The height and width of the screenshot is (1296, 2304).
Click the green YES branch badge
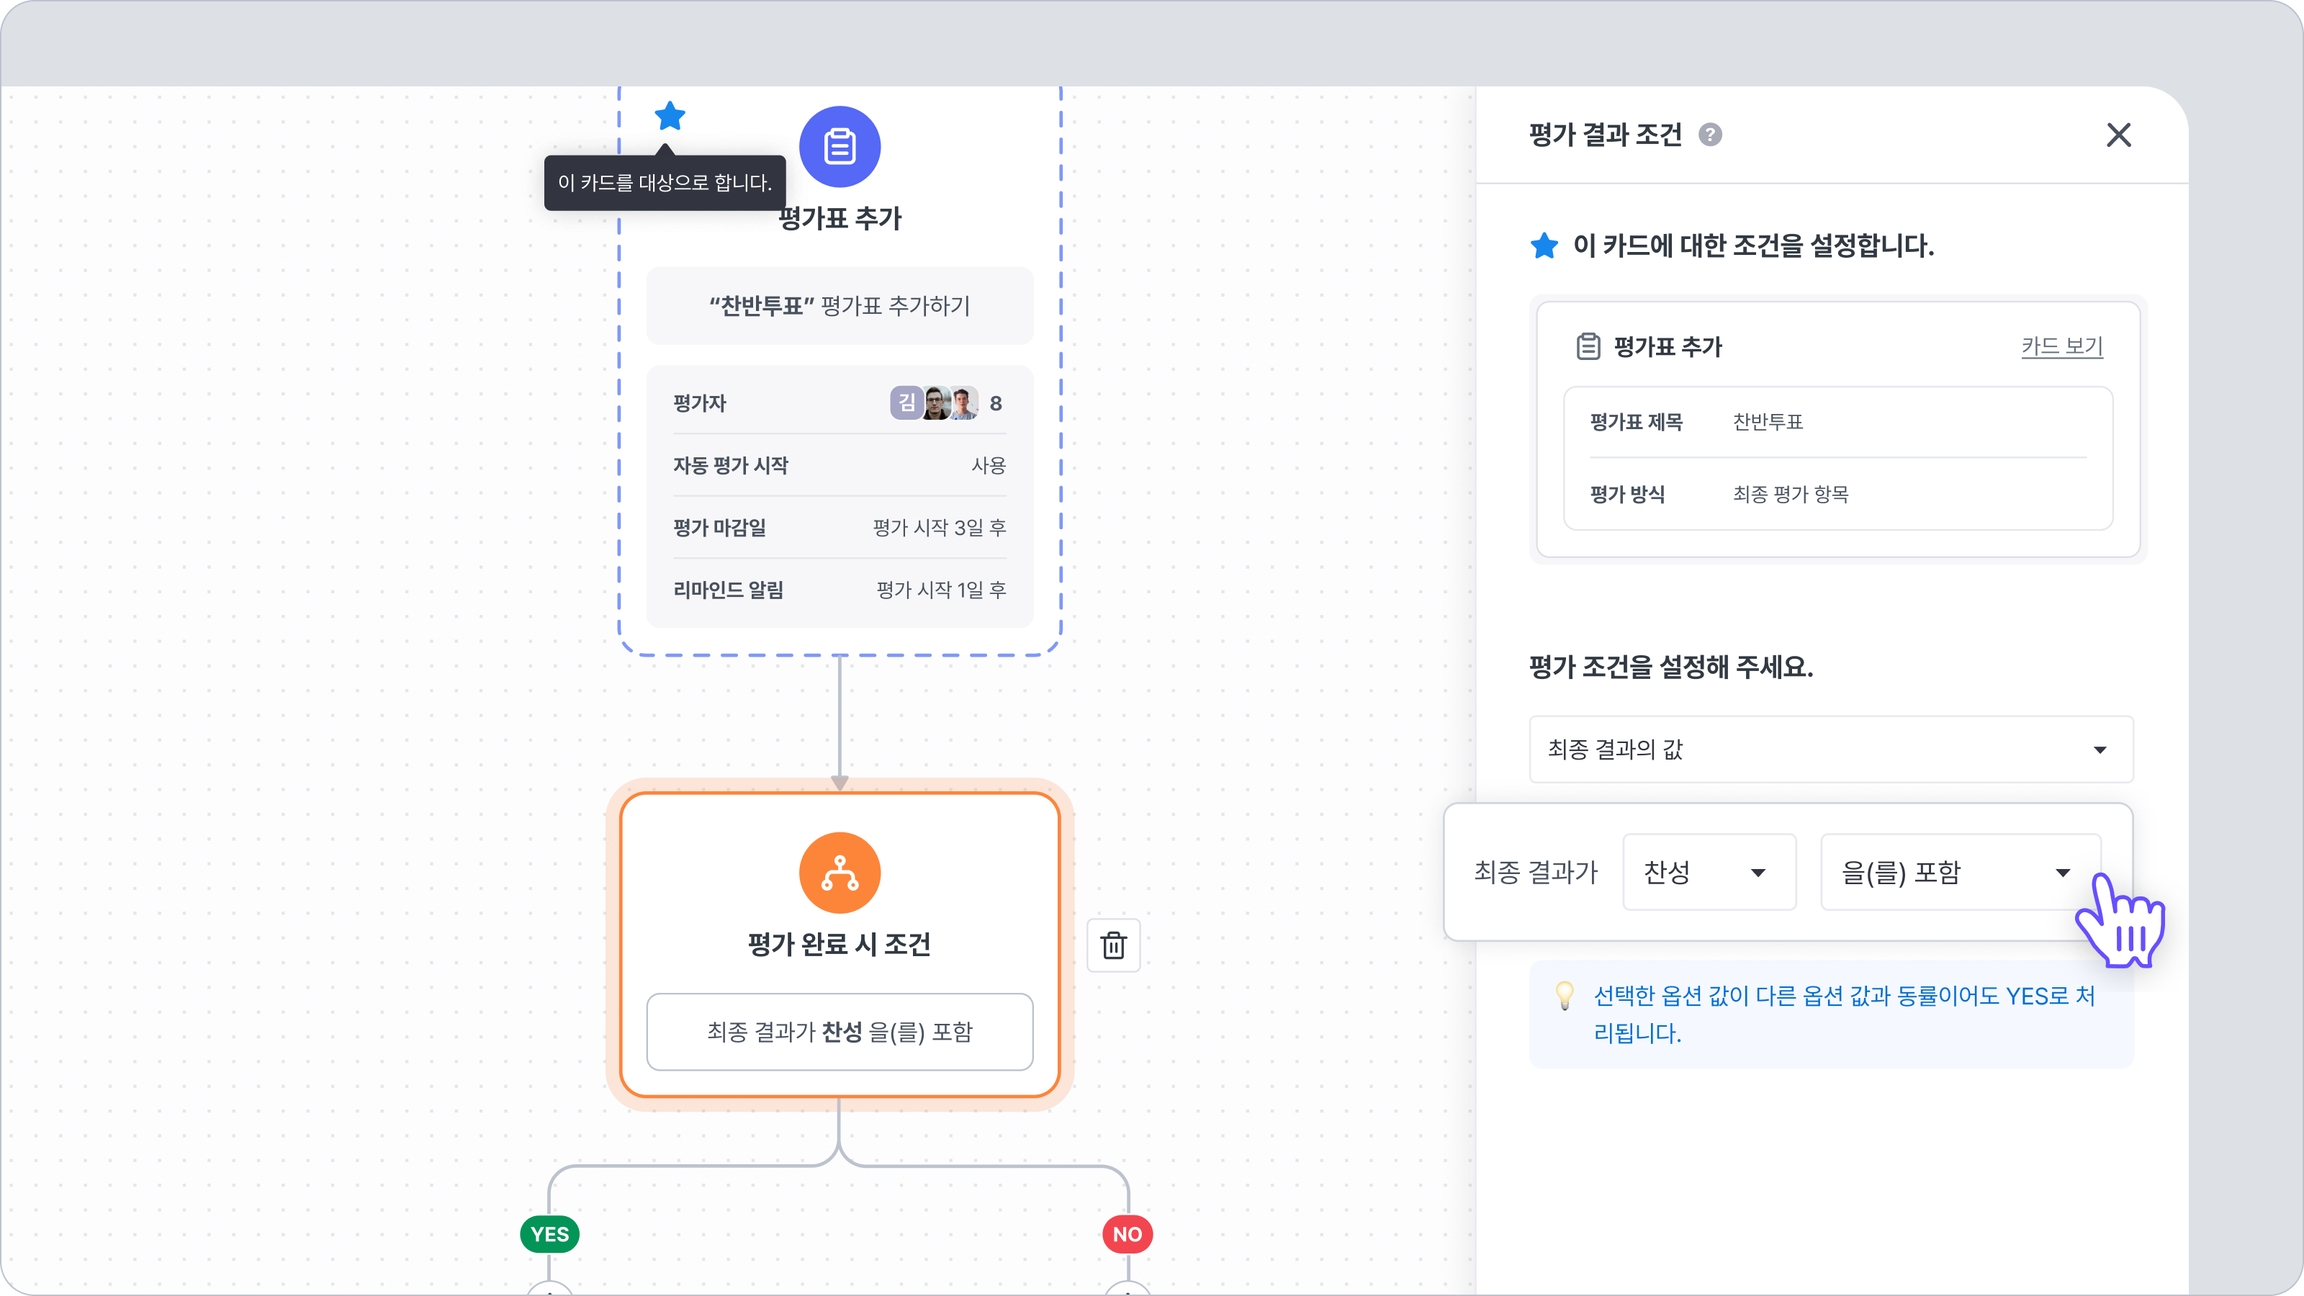click(550, 1234)
